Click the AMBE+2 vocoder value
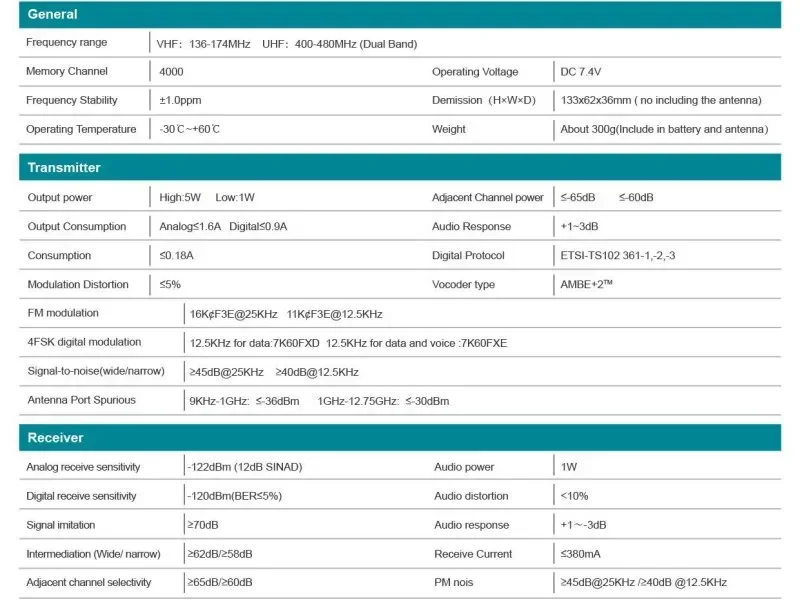800x600 pixels. tap(586, 284)
